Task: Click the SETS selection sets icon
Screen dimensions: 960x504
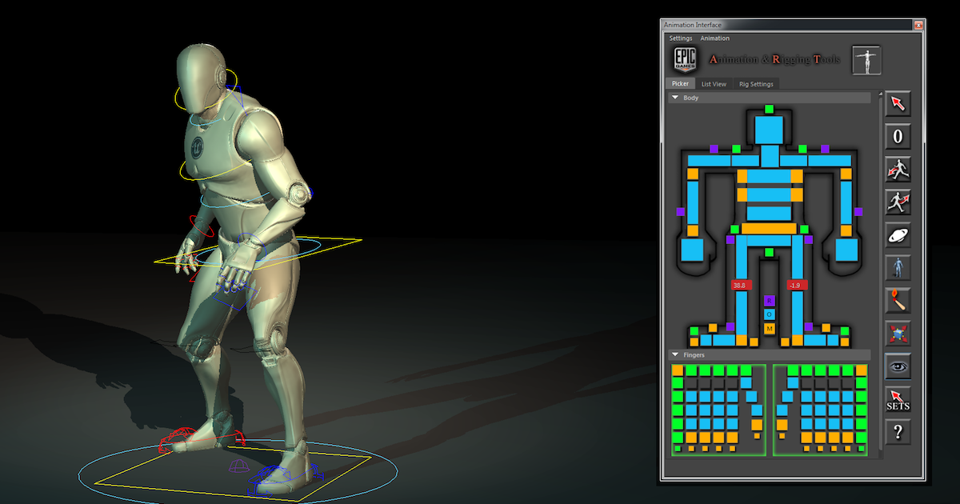Action: coord(898,400)
